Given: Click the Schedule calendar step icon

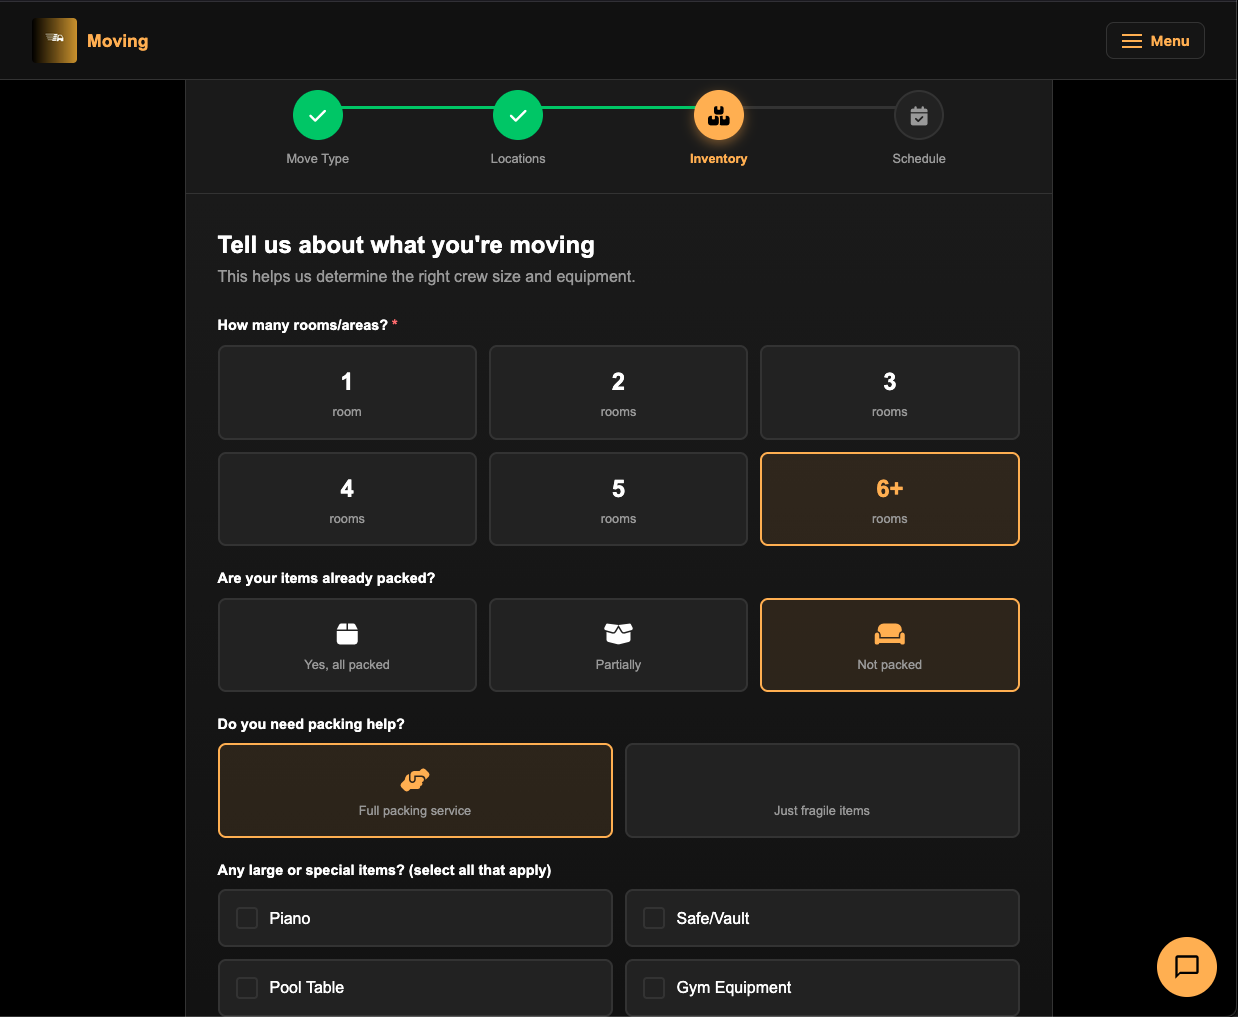Looking at the screenshot, I should 918,116.
